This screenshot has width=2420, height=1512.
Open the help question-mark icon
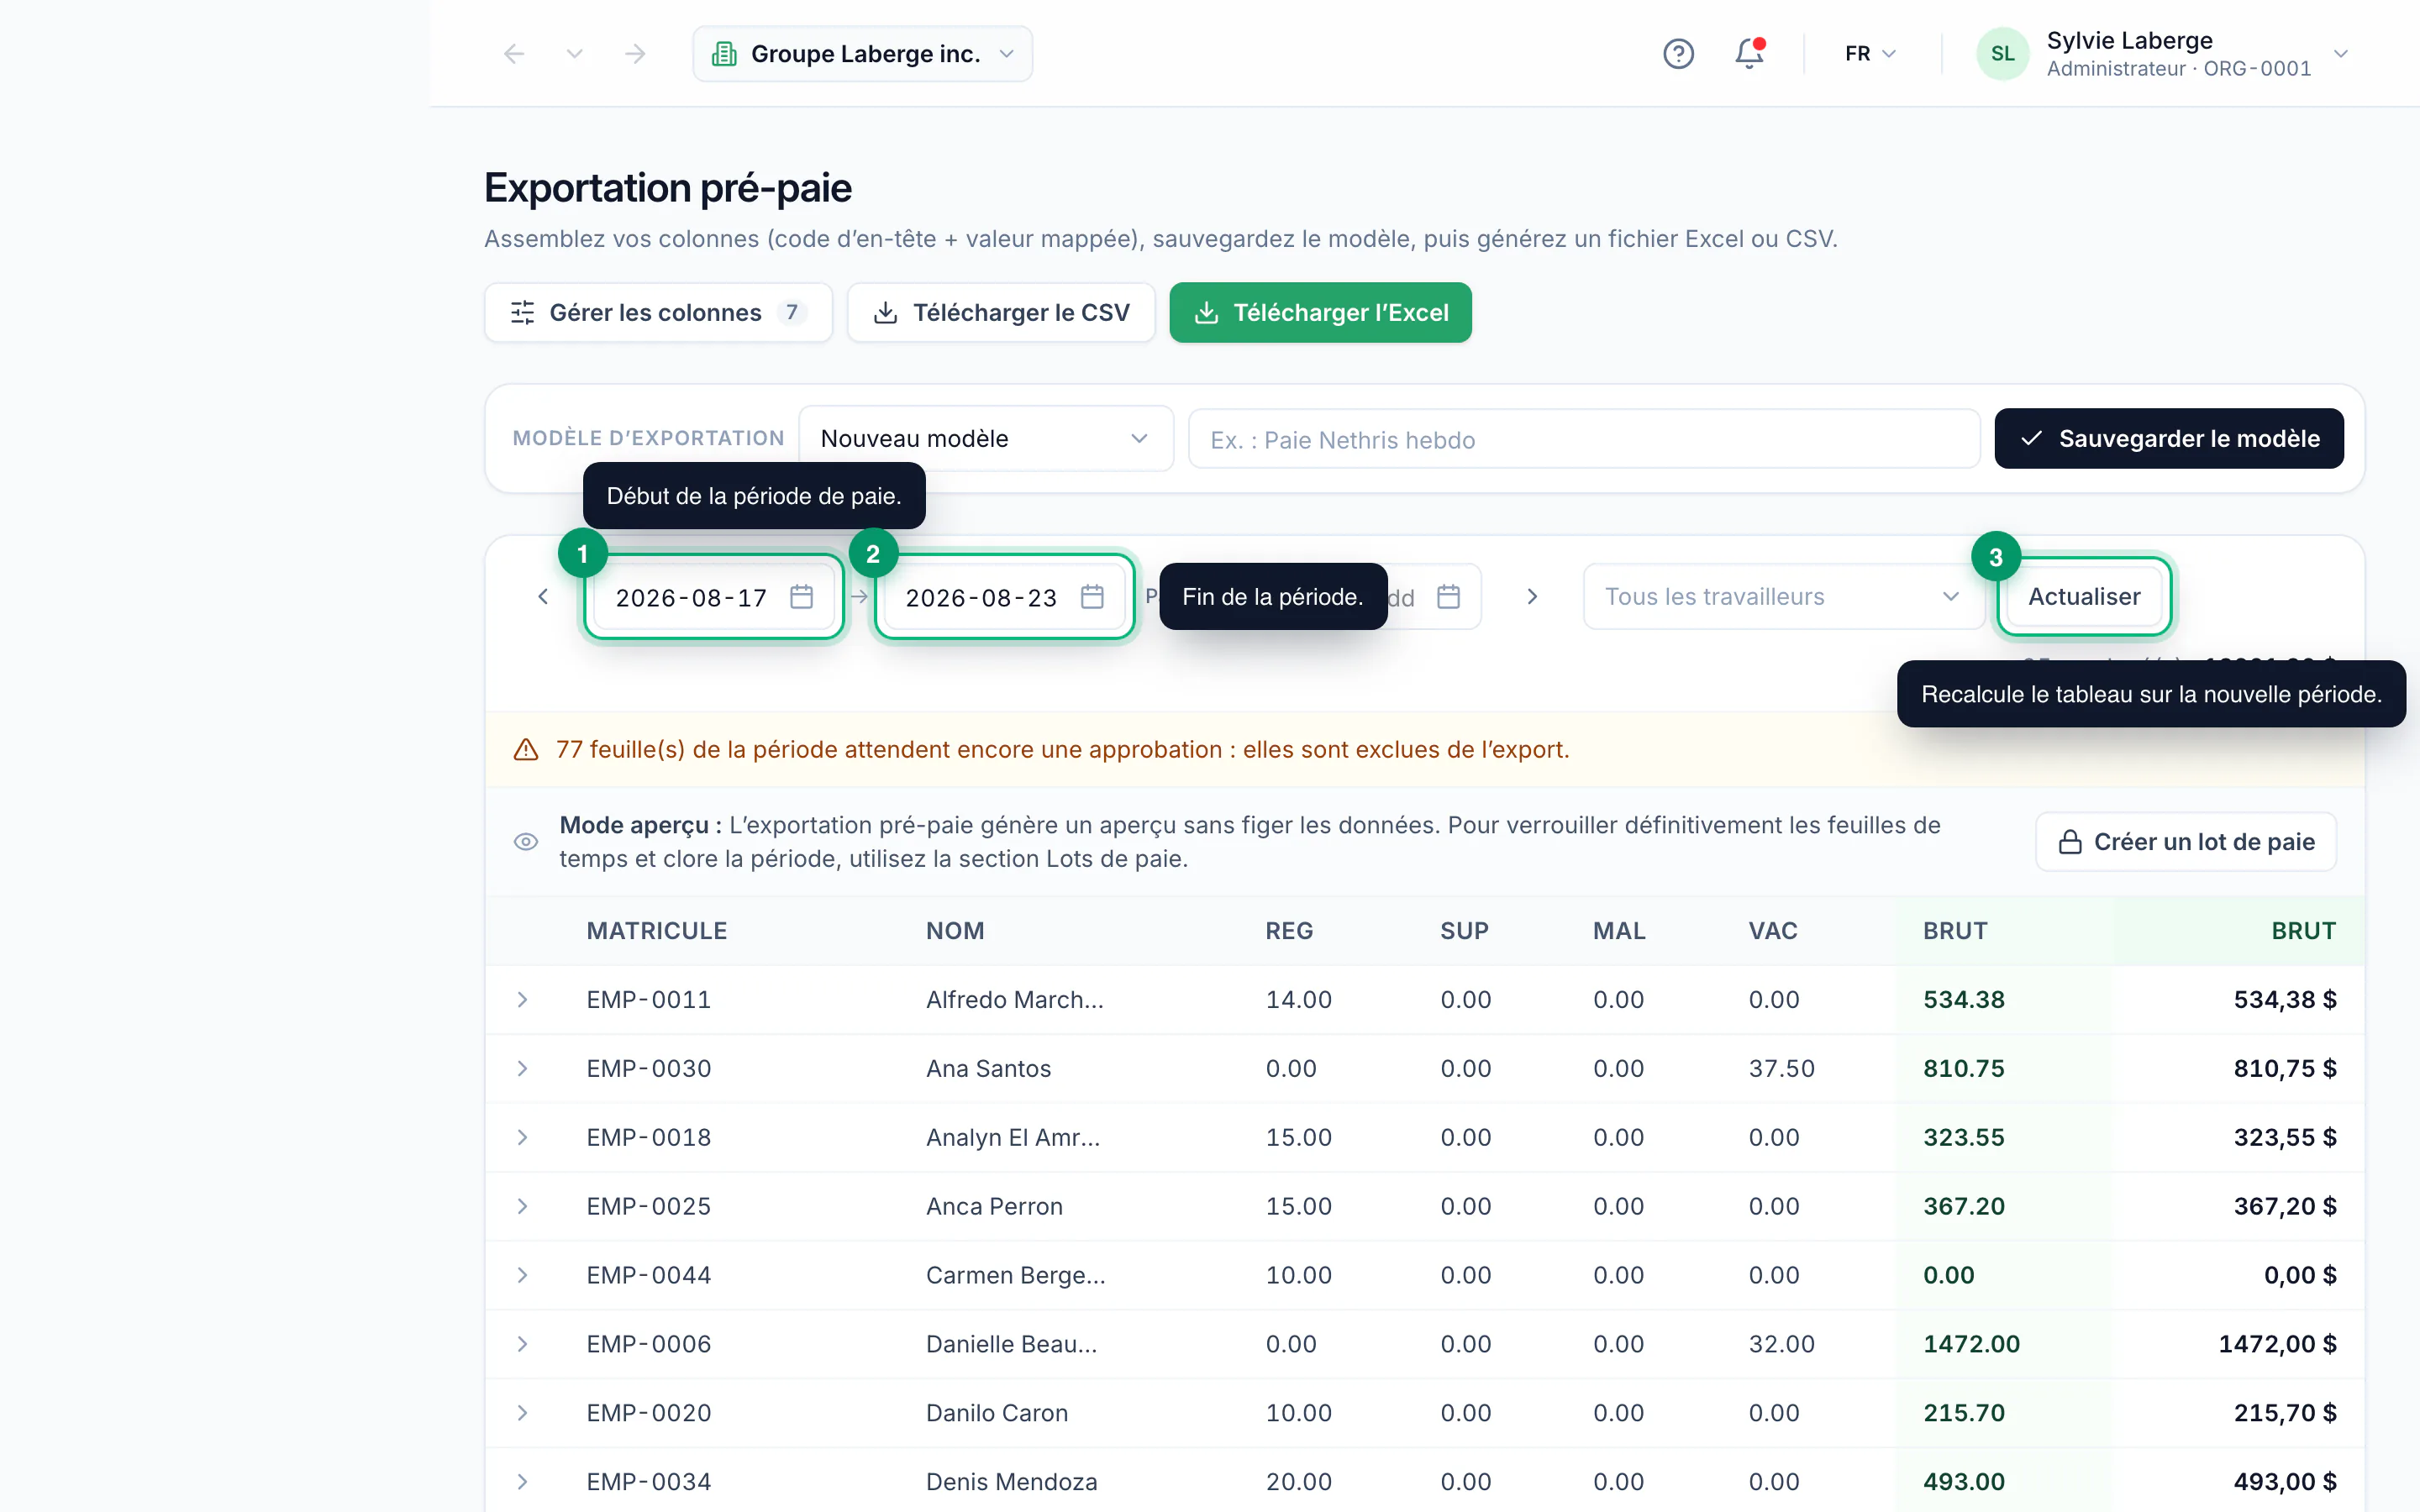click(x=1678, y=54)
